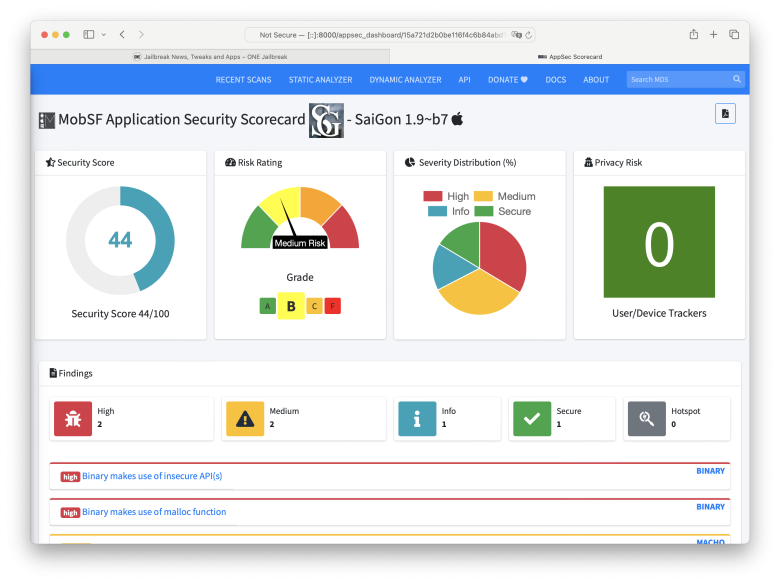Click the 'Security Score 44/100' text
The image size is (780, 584).
(120, 313)
